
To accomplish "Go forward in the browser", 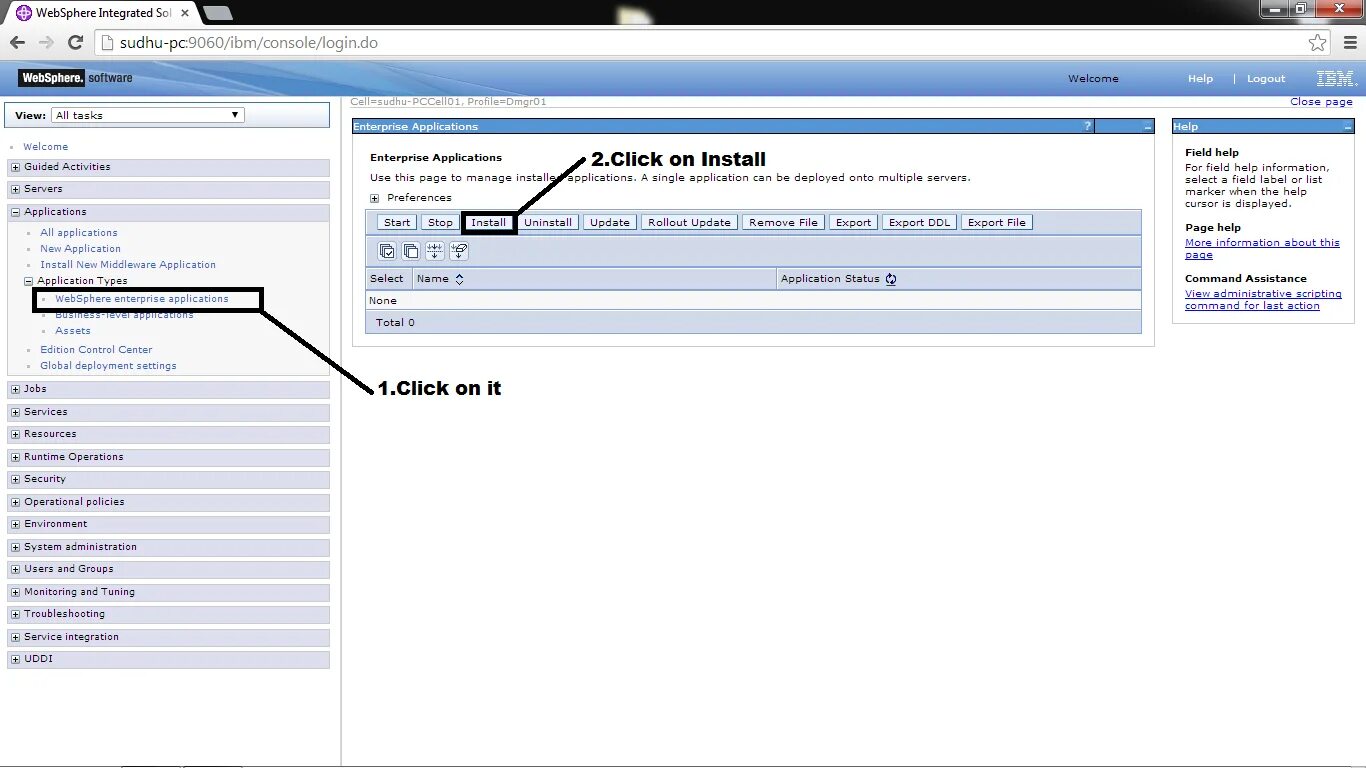I will point(46,43).
